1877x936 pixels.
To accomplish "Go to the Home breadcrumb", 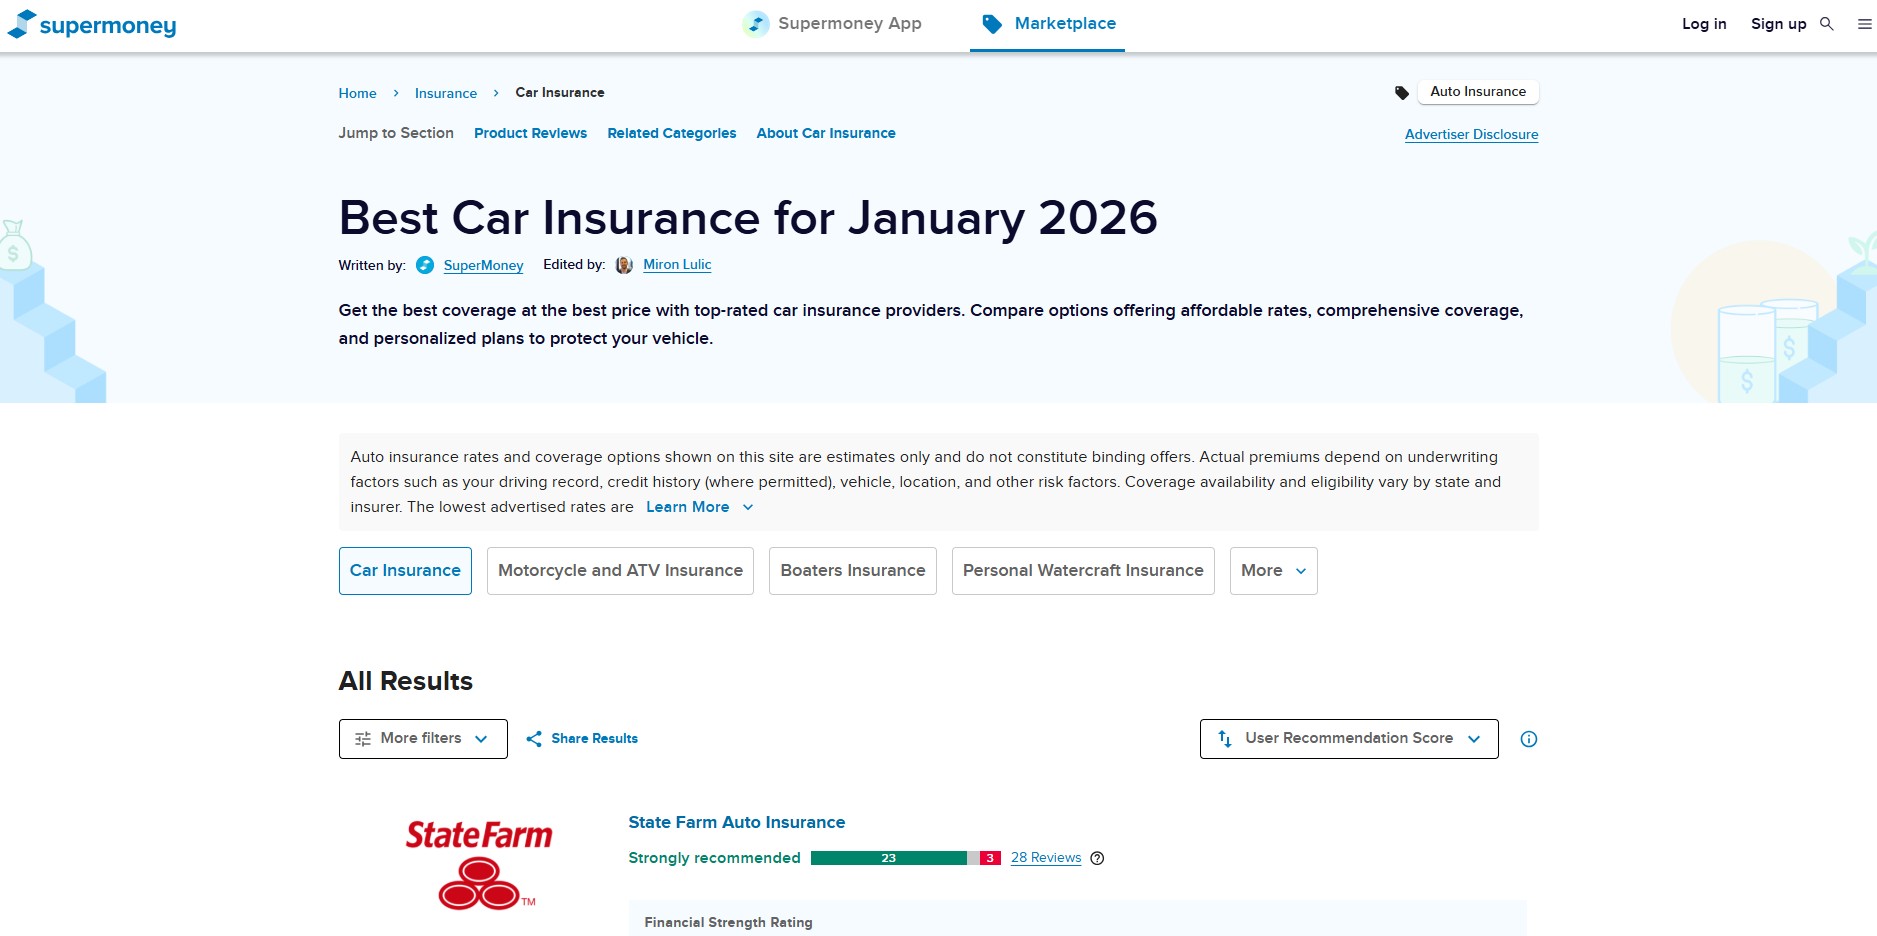I will 357,93.
